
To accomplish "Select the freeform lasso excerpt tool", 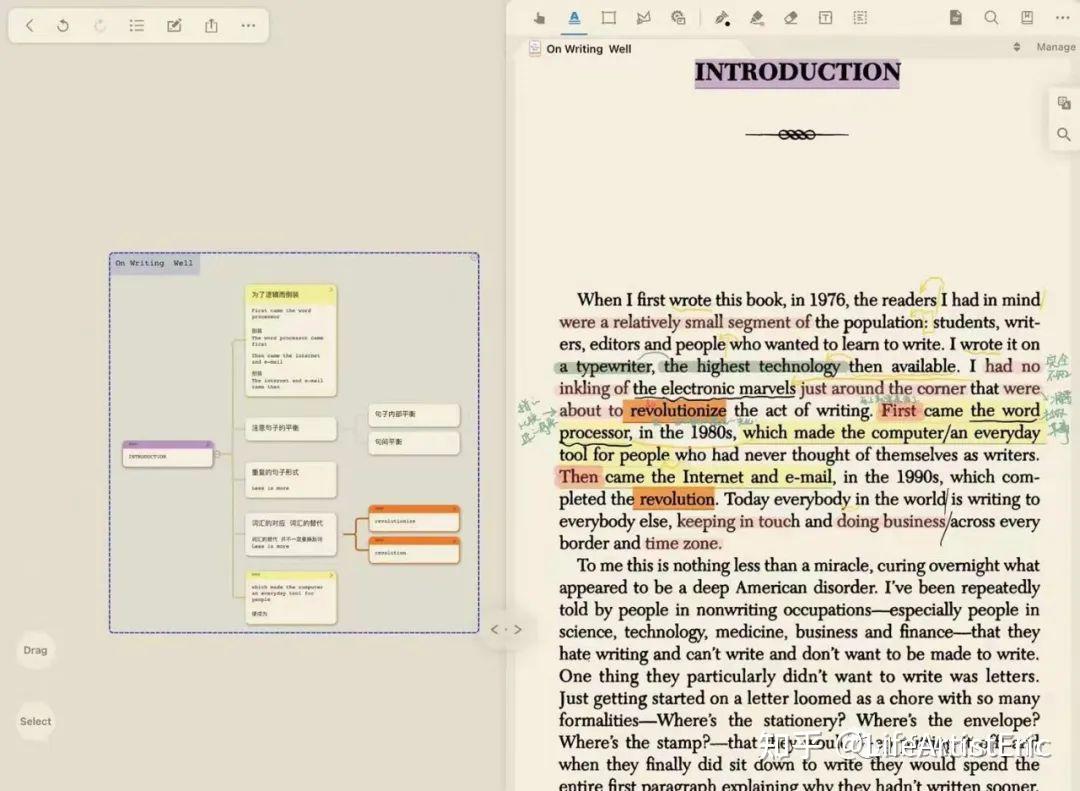I will [x=643, y=18].
